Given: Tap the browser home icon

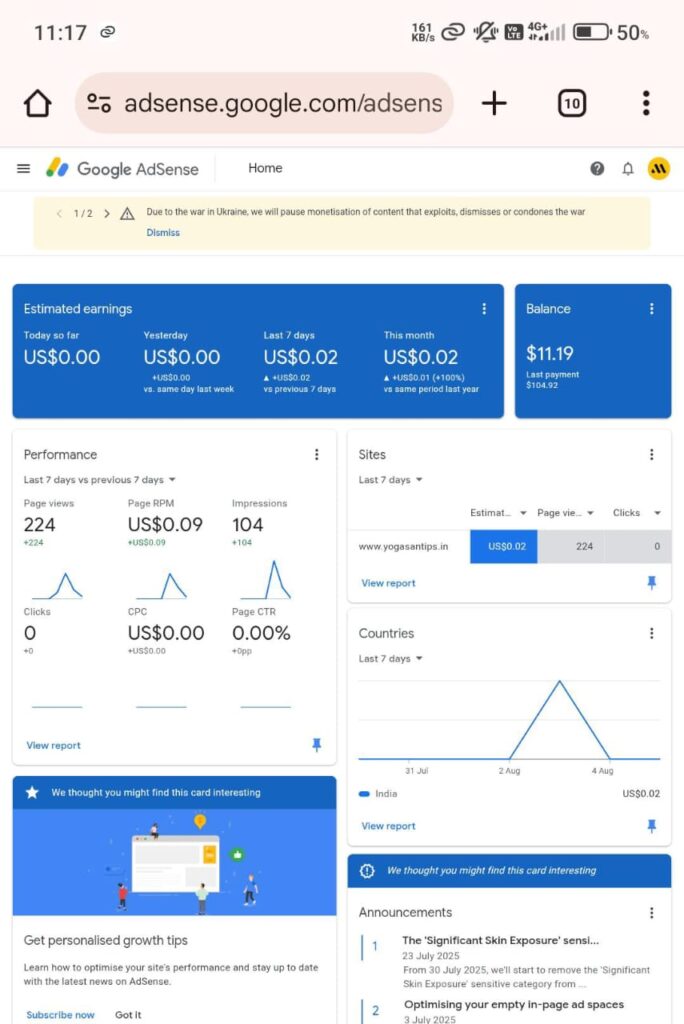Looking at the screenshot, I should 37,103.
